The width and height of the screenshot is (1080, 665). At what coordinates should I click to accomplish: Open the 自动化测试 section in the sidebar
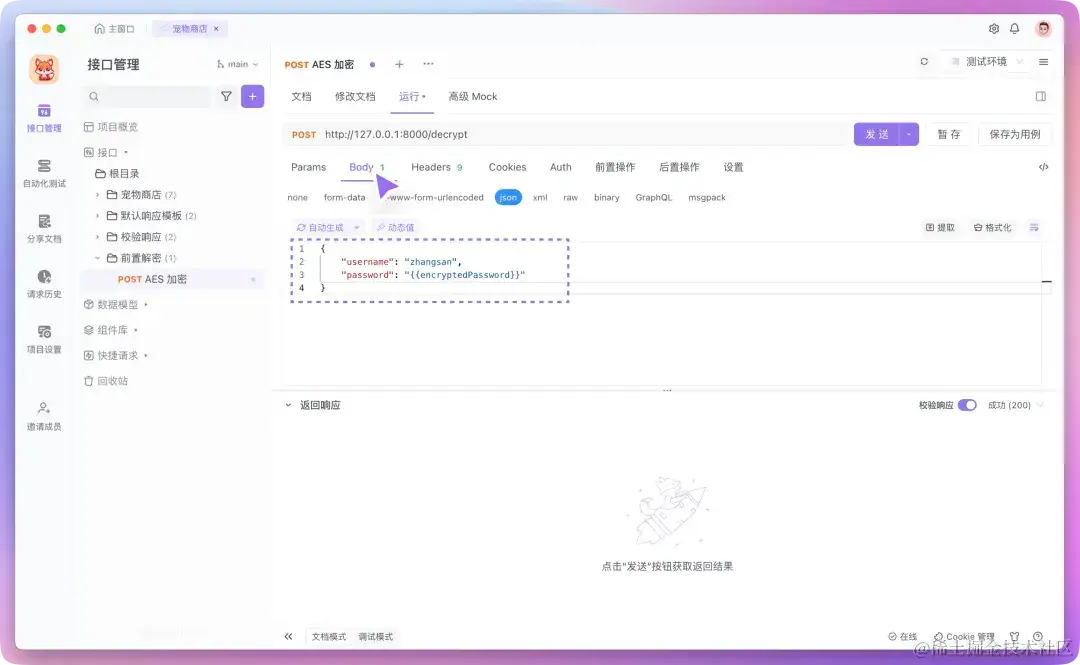pyautogui.click(x=42, y=172)
